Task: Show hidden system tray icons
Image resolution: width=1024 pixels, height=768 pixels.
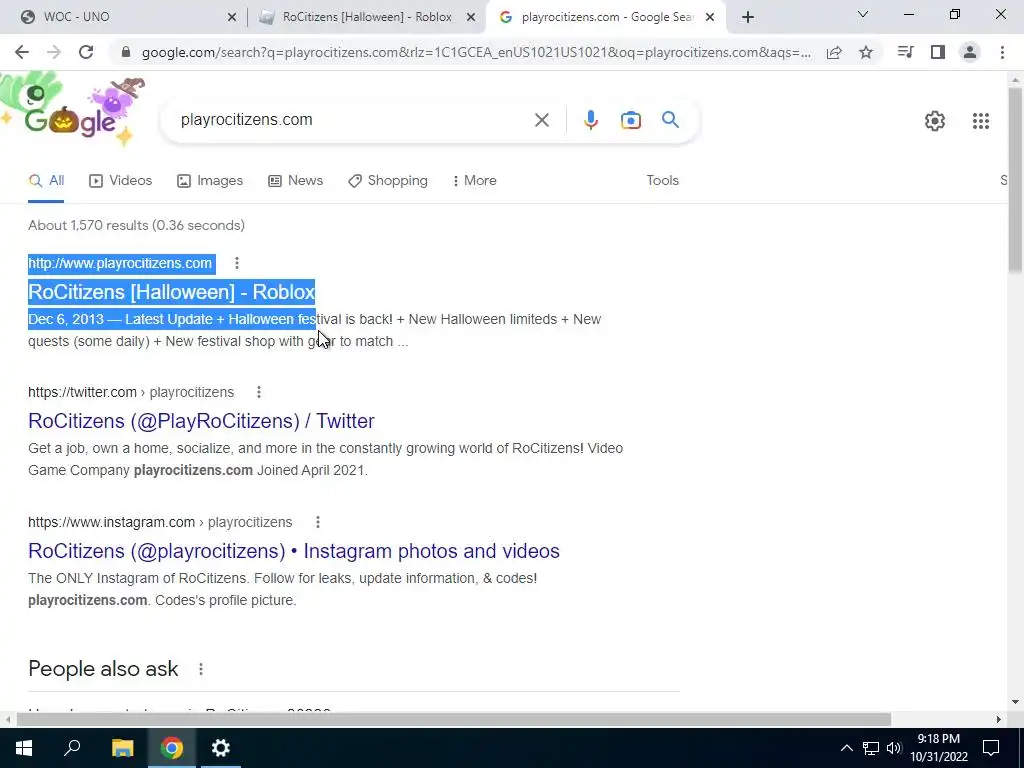Action: point(846,748)
